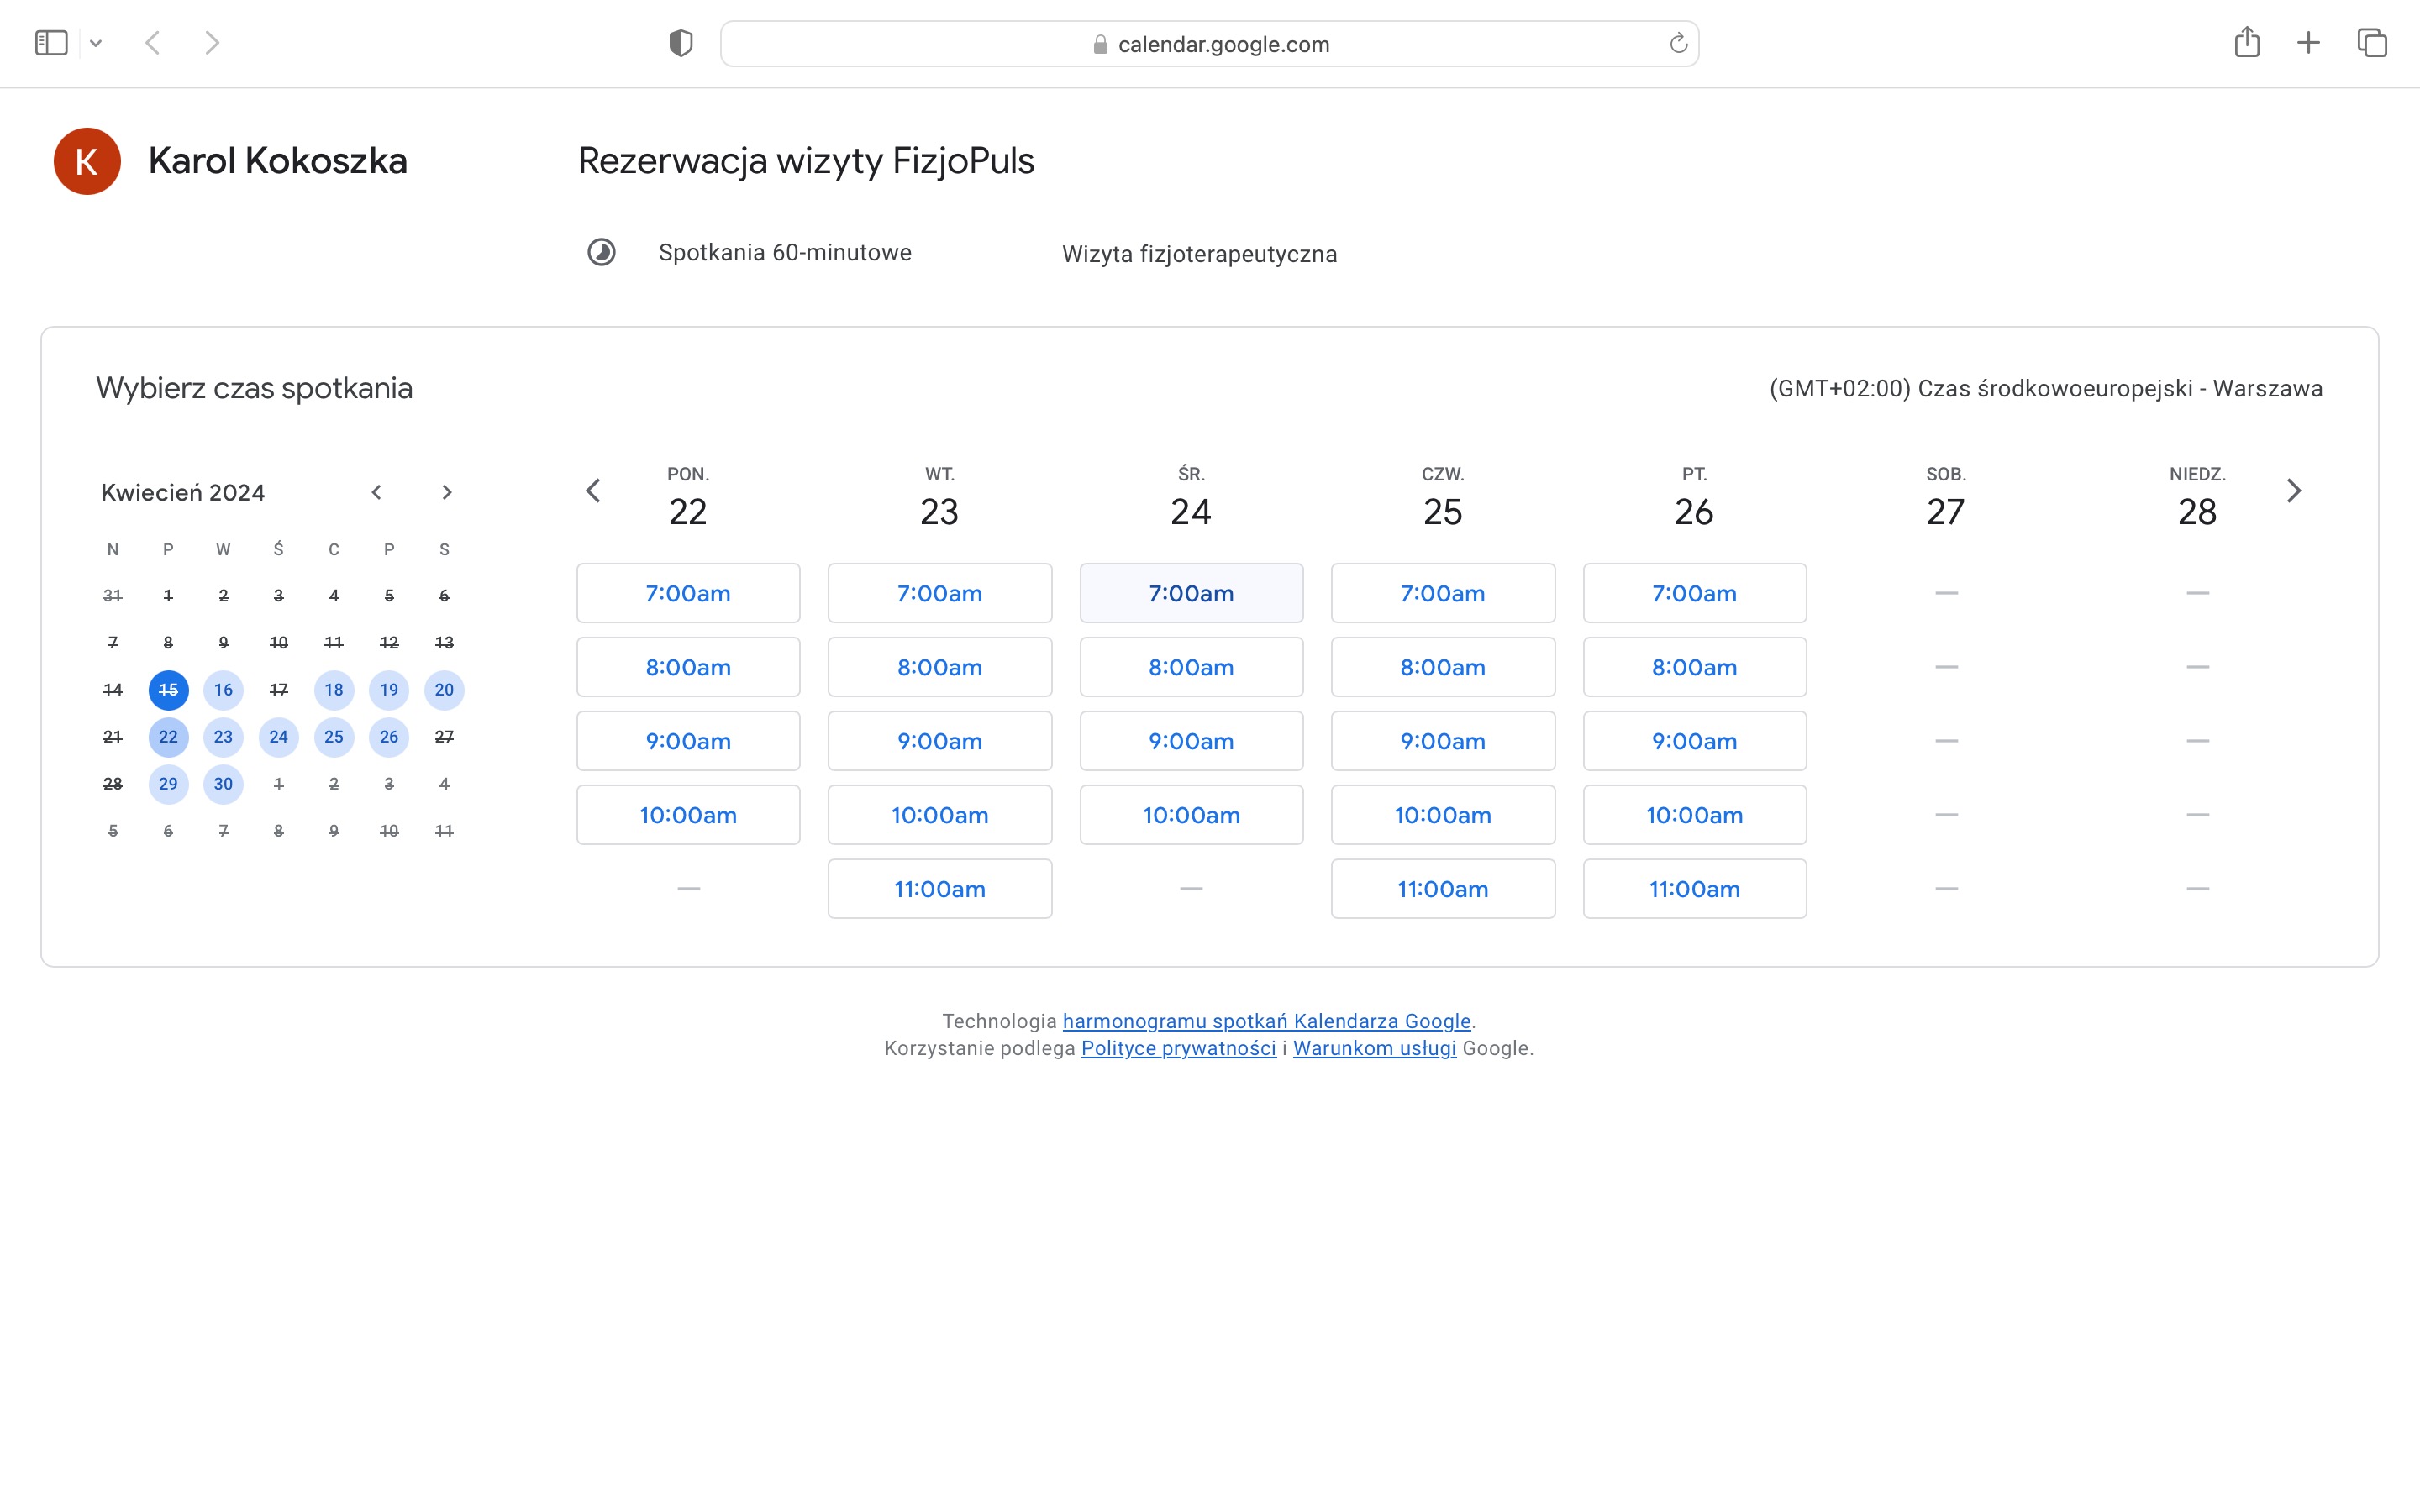
Task: Select April 25 in mini calendar
Action: point(334,737)
